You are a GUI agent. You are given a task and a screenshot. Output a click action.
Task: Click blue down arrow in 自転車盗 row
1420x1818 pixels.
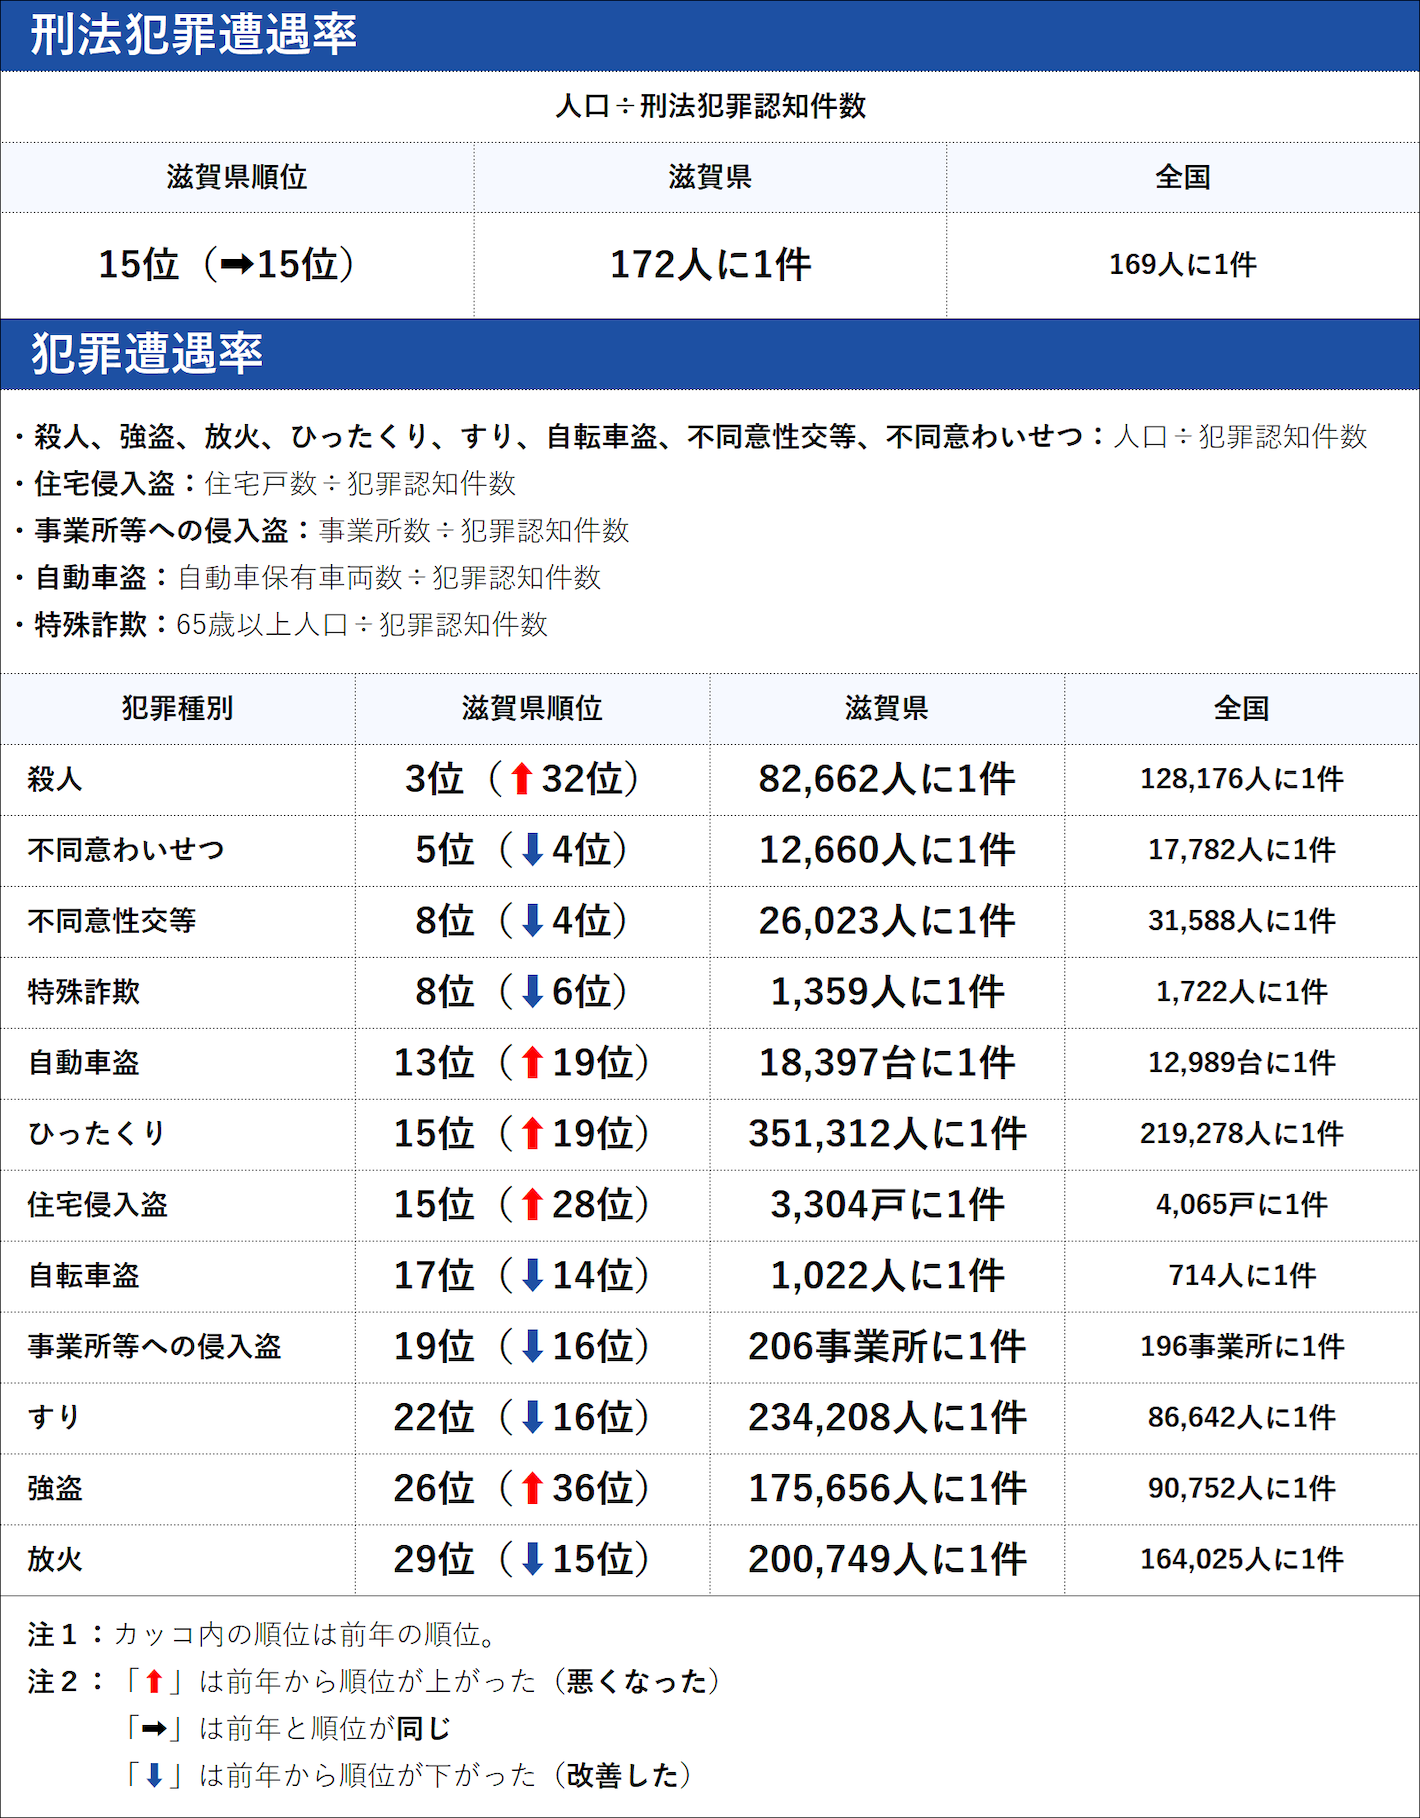coord(533,1276)
